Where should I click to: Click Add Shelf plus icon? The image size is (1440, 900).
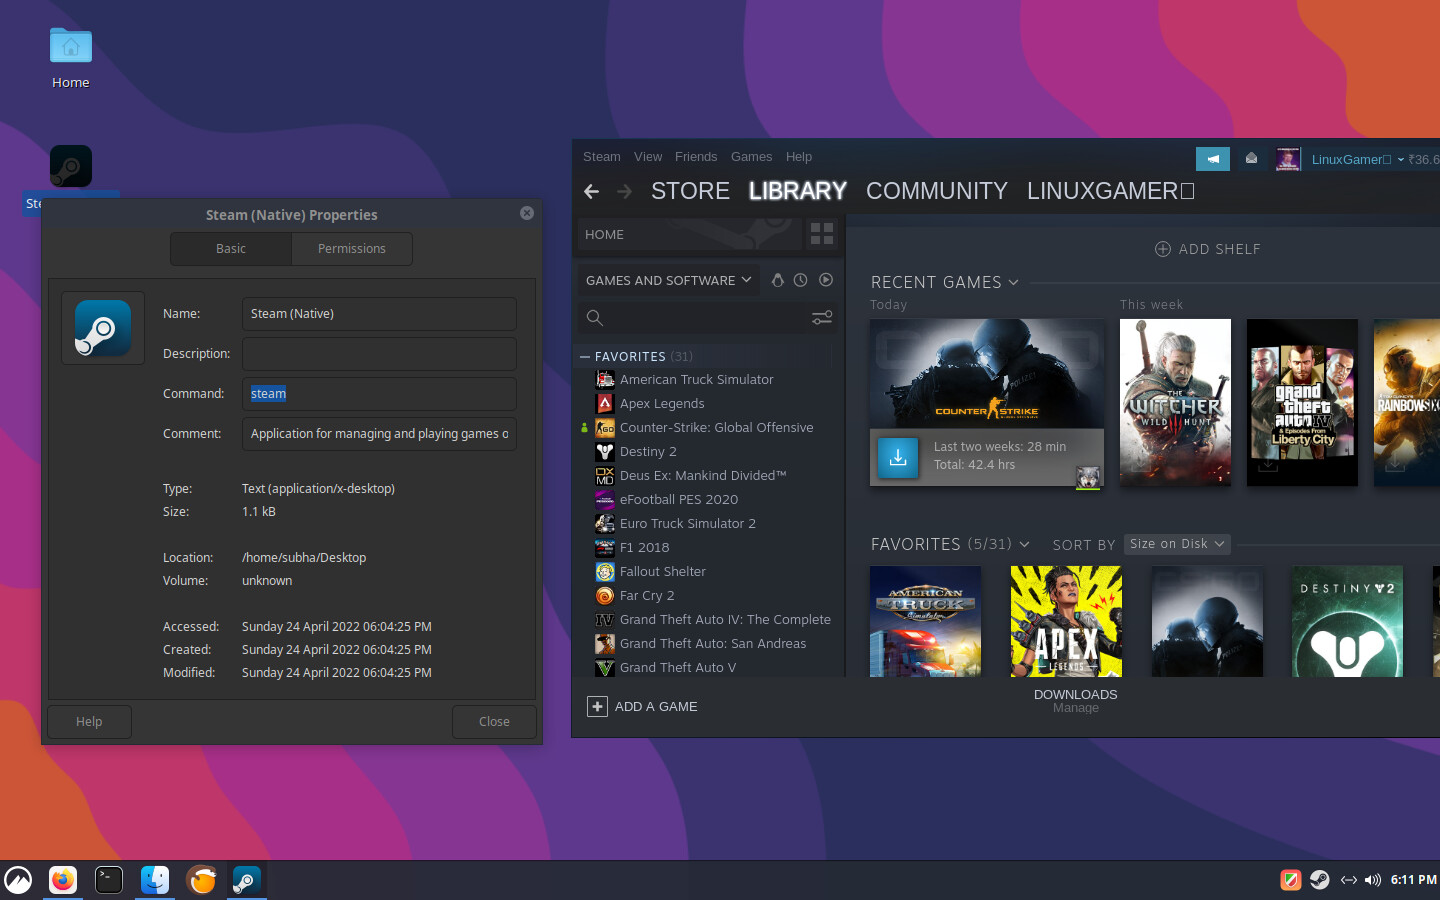coord(1163,249)
